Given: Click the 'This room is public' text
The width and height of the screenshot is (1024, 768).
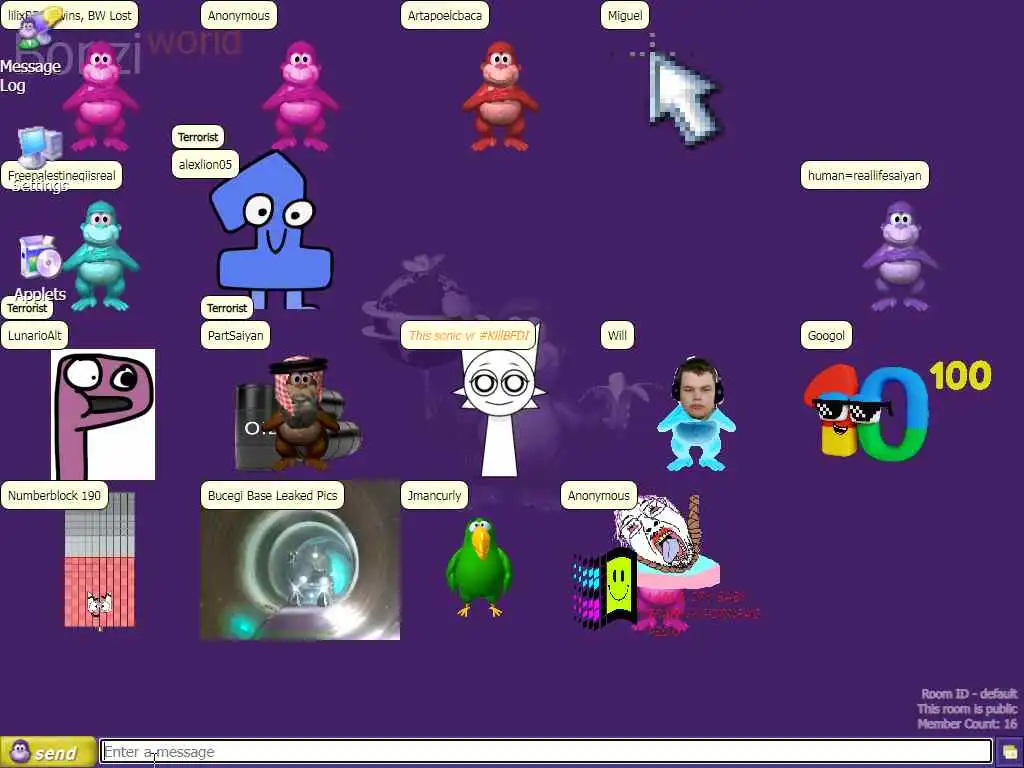Looking at the screenshot, I should click(x=967, y=709).
